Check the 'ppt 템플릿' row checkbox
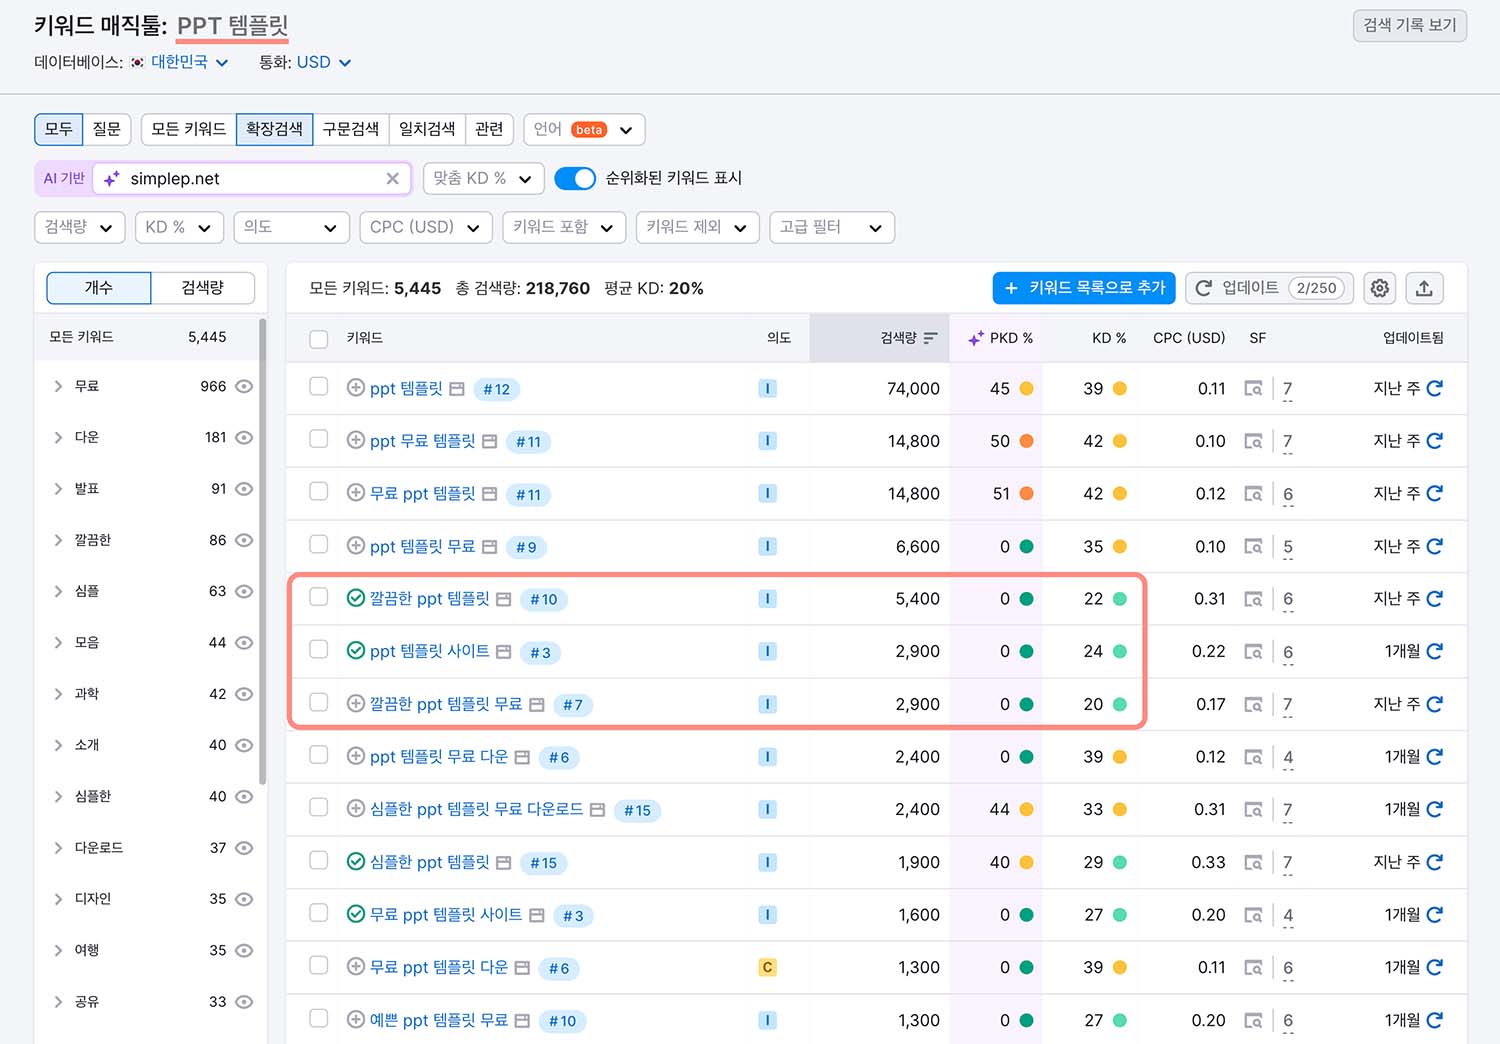1500x1044 pixels. [319, 386]
